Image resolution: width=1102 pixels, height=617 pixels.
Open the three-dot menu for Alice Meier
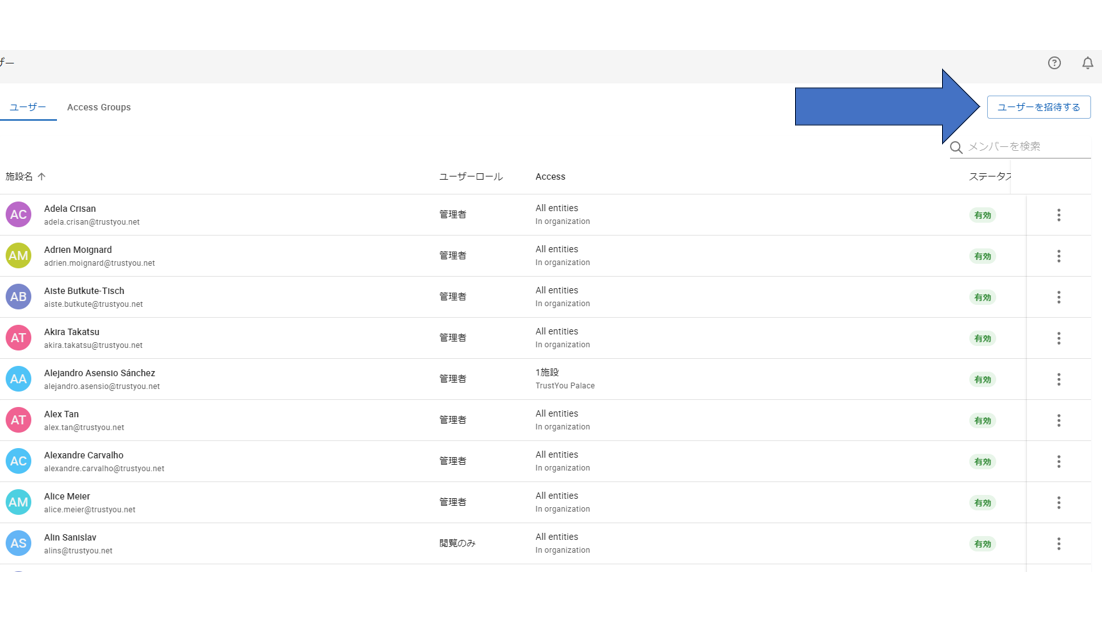(1058, 502)
